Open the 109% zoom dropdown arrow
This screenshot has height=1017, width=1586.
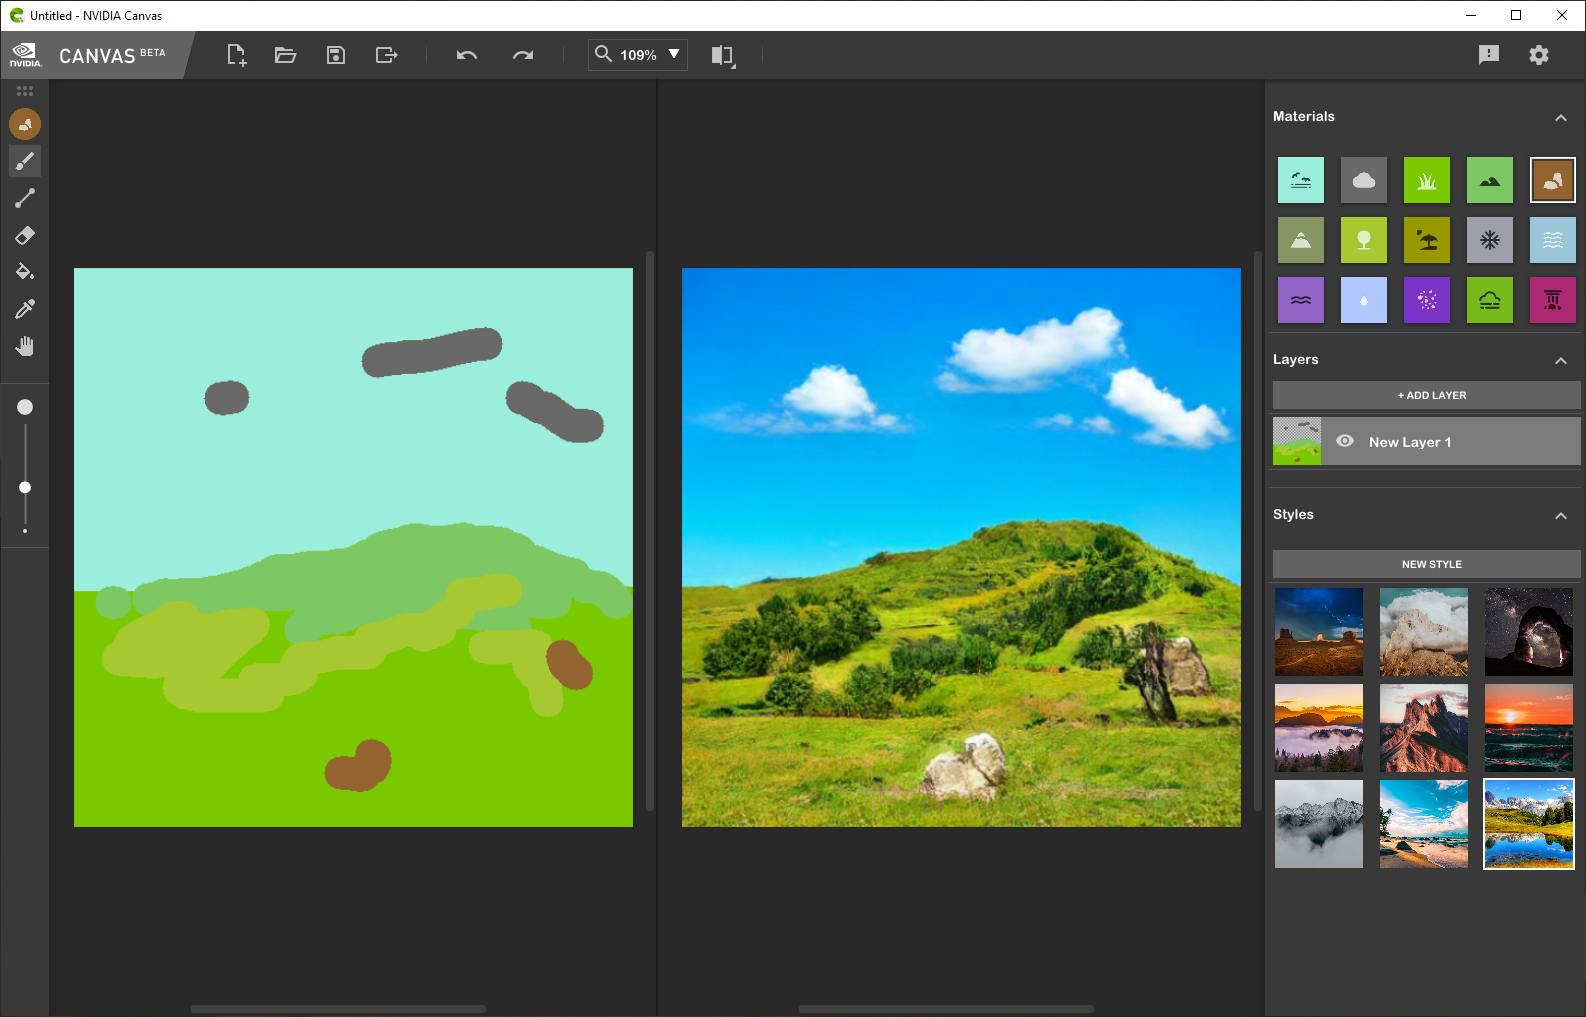(674, 54)
